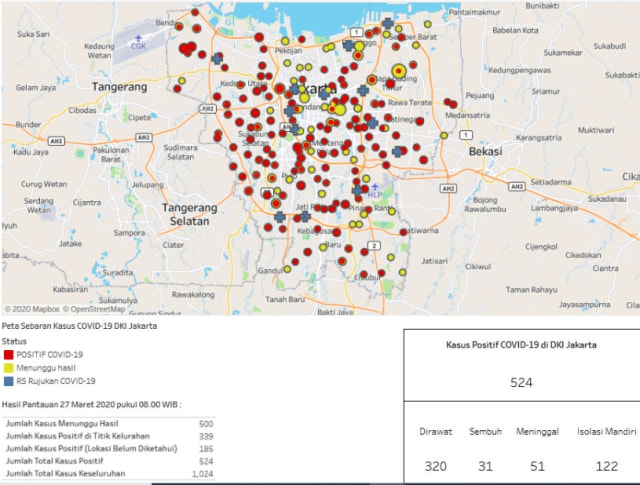Select the blue hospital cross beside HLP airport
The width and height of the screenshot is (640, 485).
[358, 190]
